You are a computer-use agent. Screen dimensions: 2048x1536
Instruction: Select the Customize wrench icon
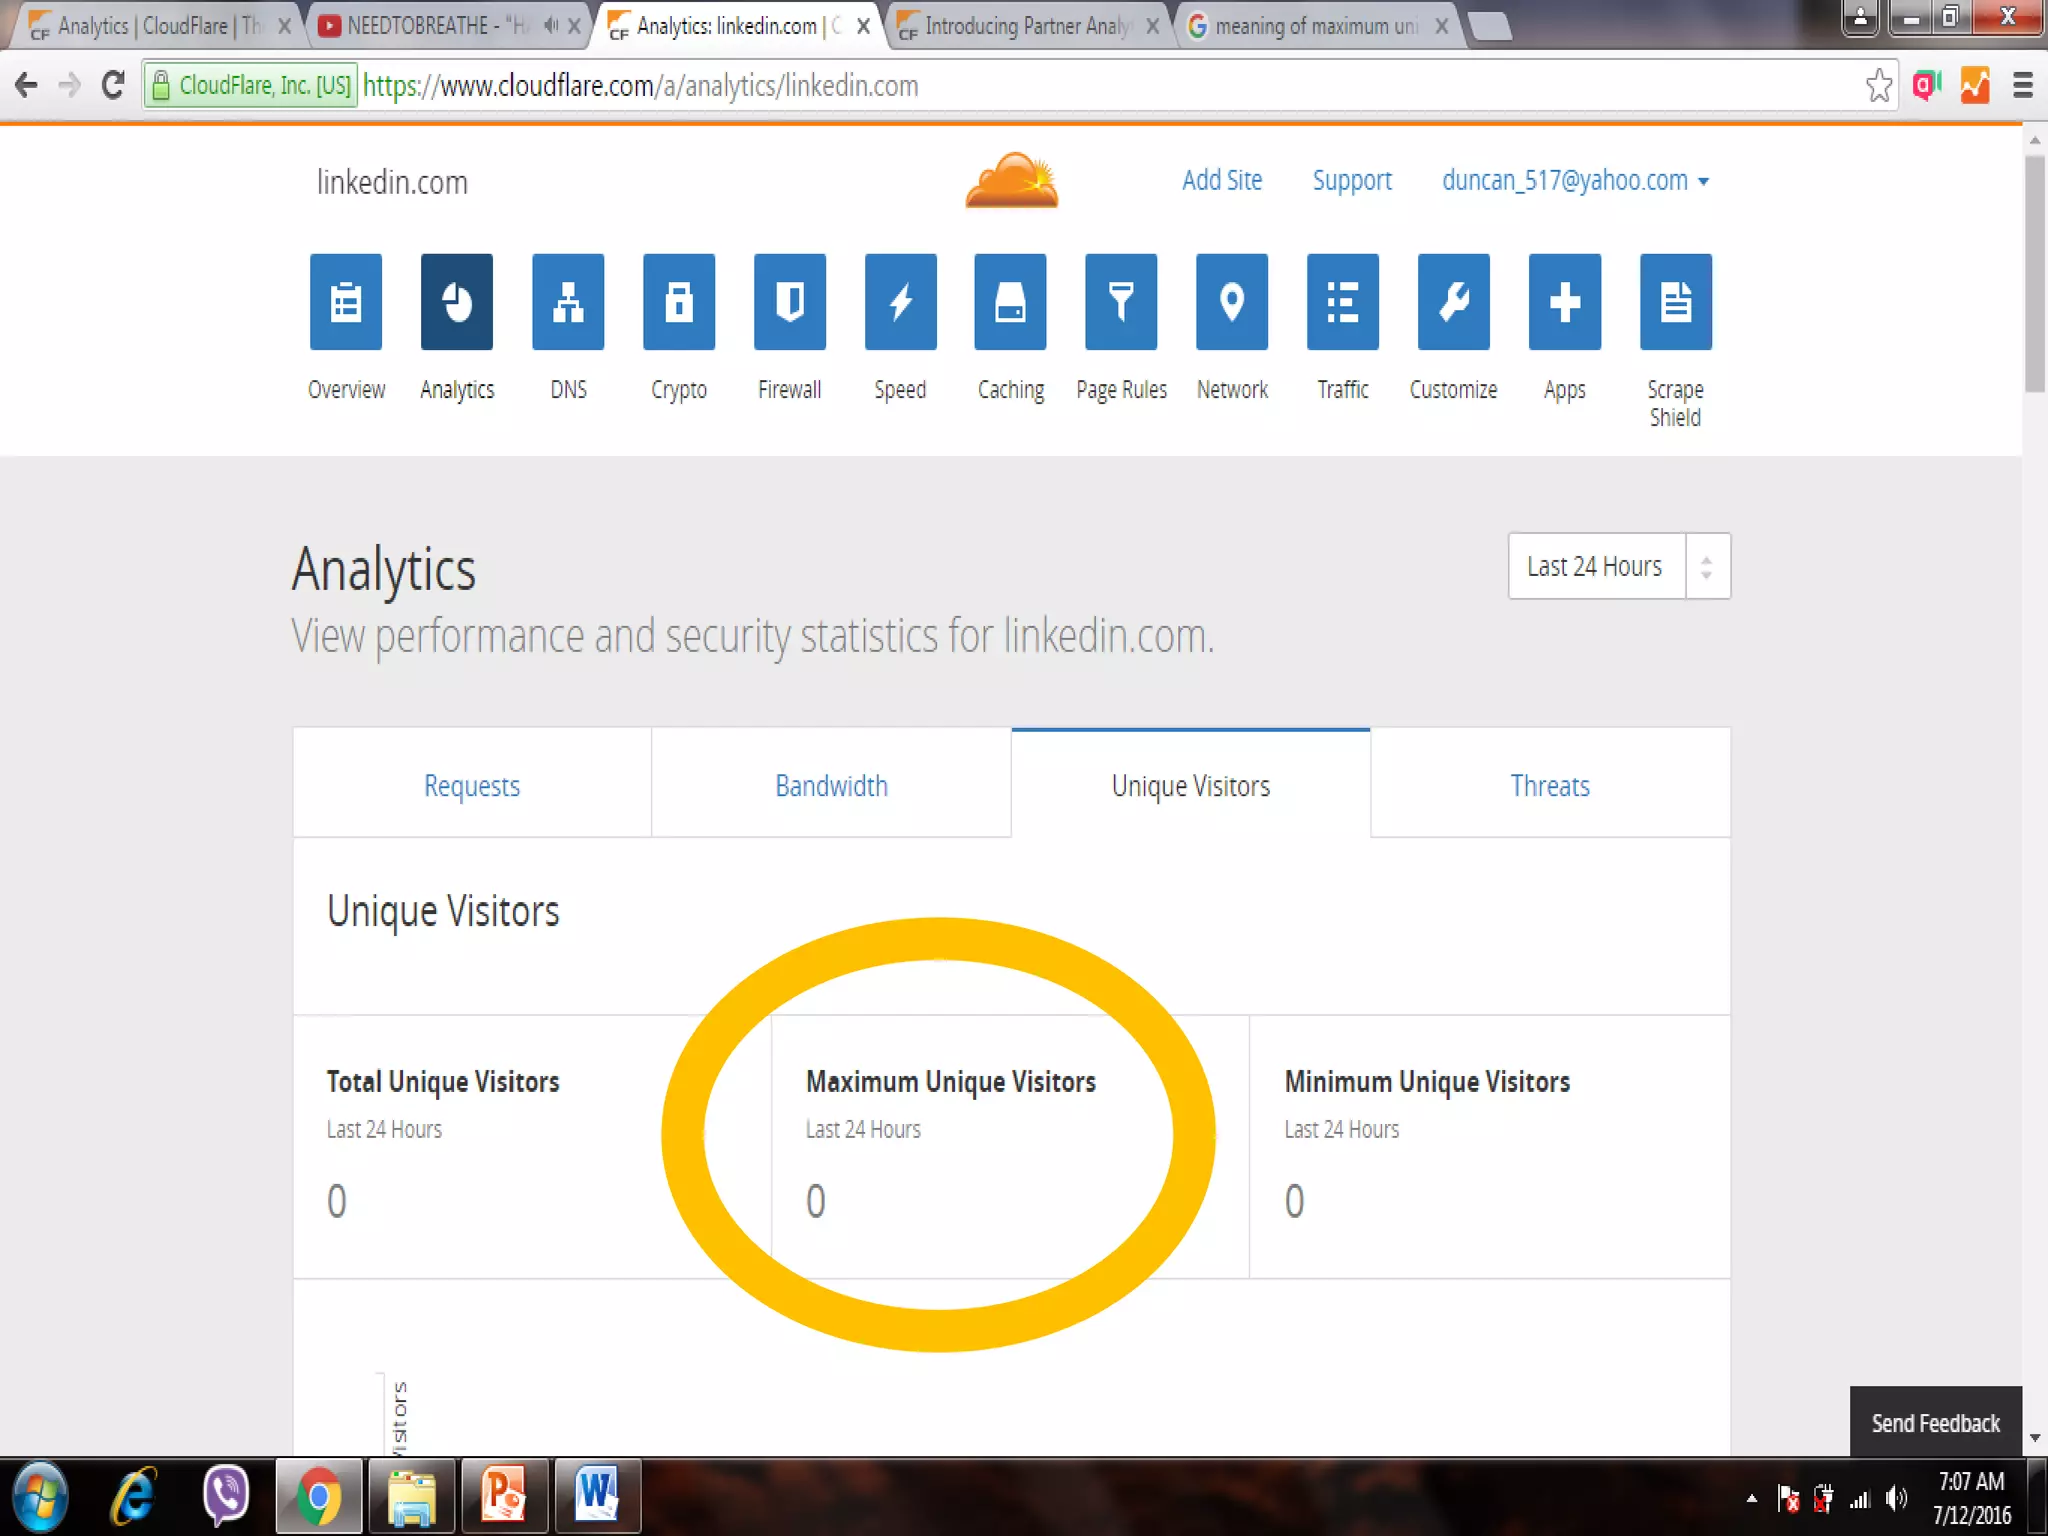1453,302
